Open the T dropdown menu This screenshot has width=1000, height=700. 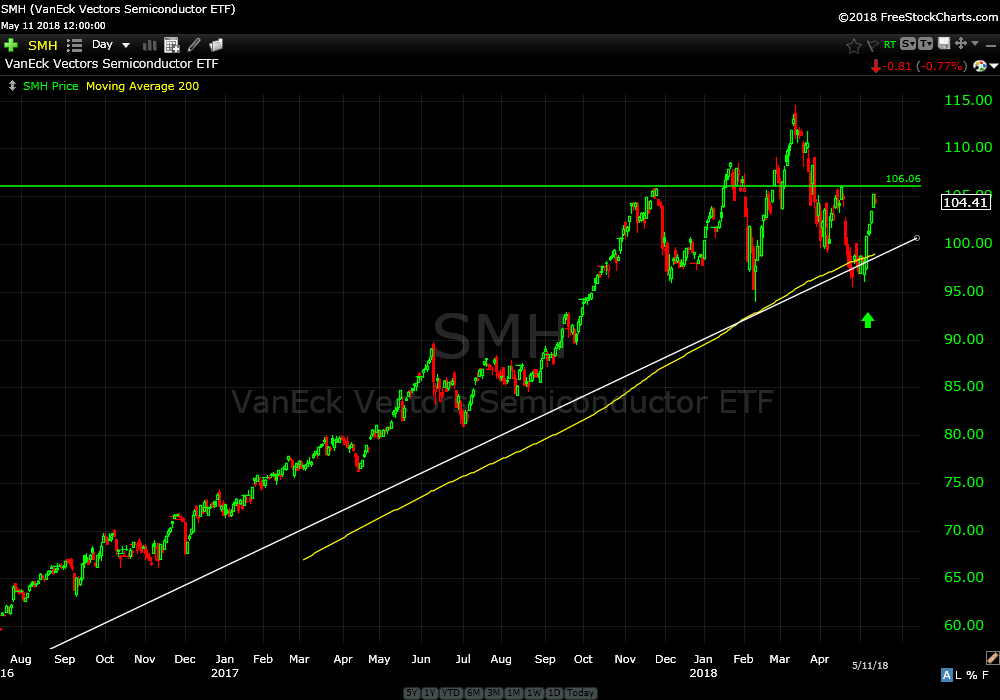(925, 44)
